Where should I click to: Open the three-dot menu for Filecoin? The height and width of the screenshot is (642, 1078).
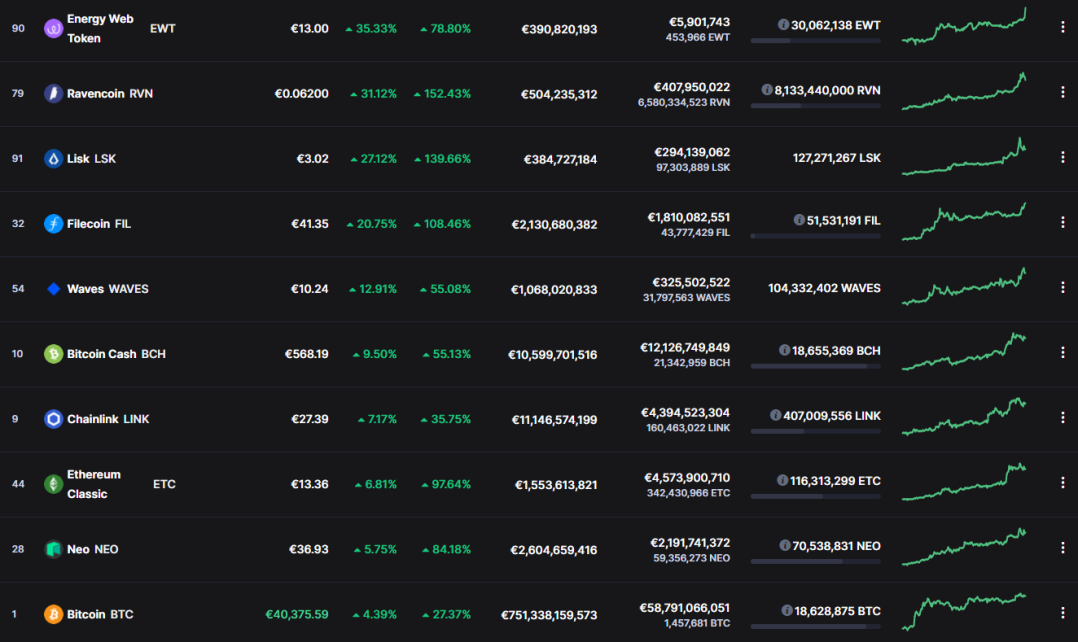coord(1063,222)
